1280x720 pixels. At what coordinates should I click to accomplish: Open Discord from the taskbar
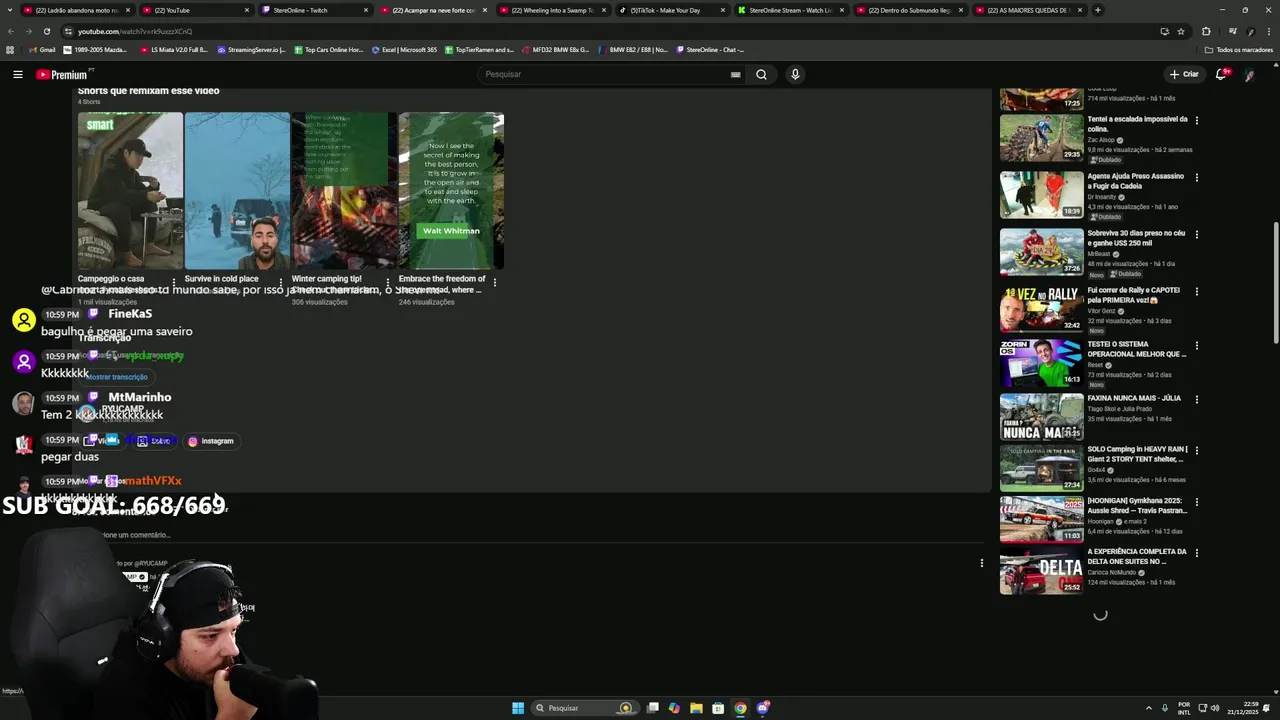point(762,708)
